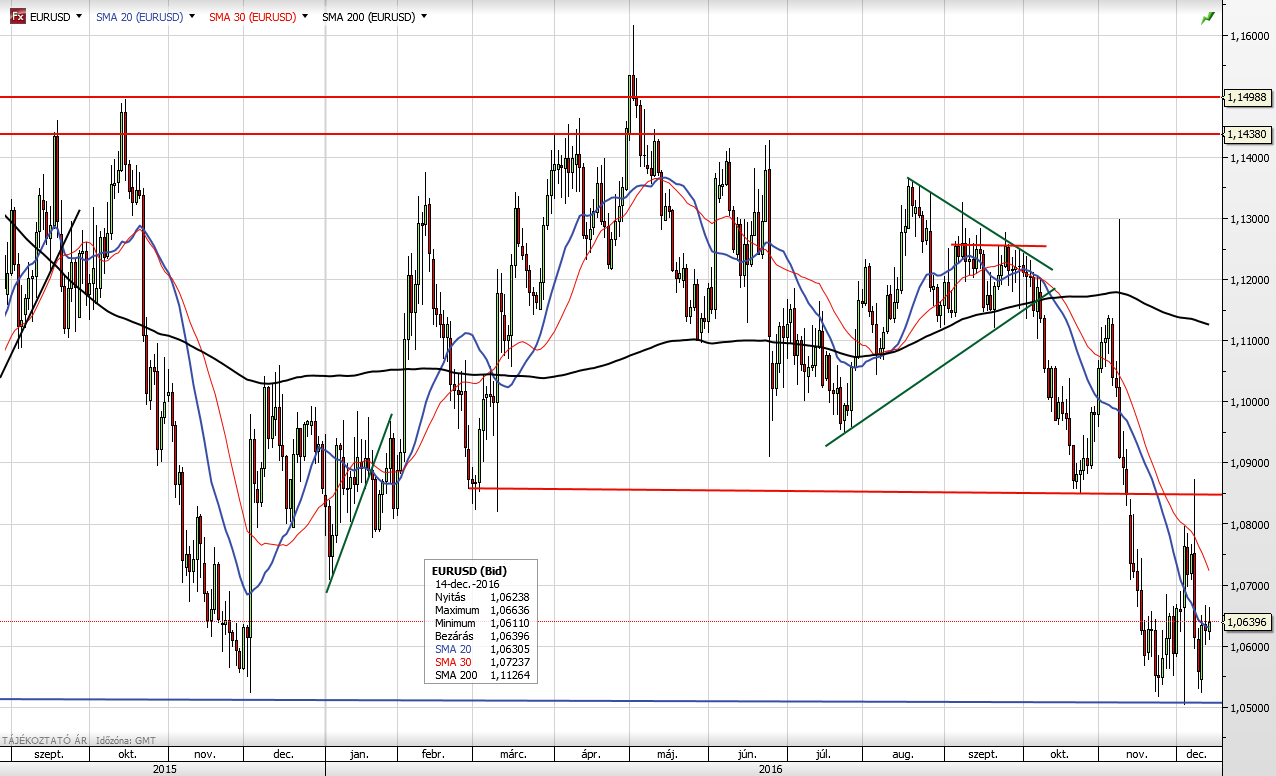Click the 2015 year label on time axis
The width and height of the screenshot is (1276, 776).
pos(164,769)
